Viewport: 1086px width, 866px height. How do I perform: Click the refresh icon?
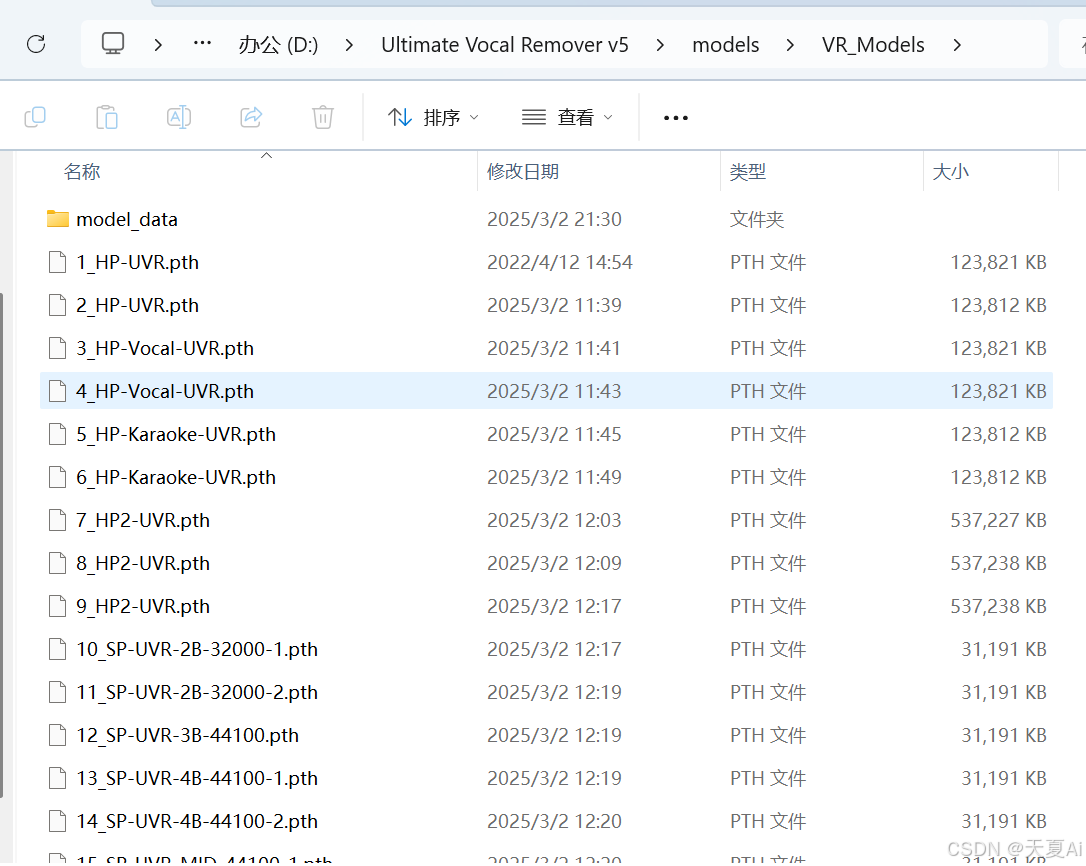tap(36, 44)
